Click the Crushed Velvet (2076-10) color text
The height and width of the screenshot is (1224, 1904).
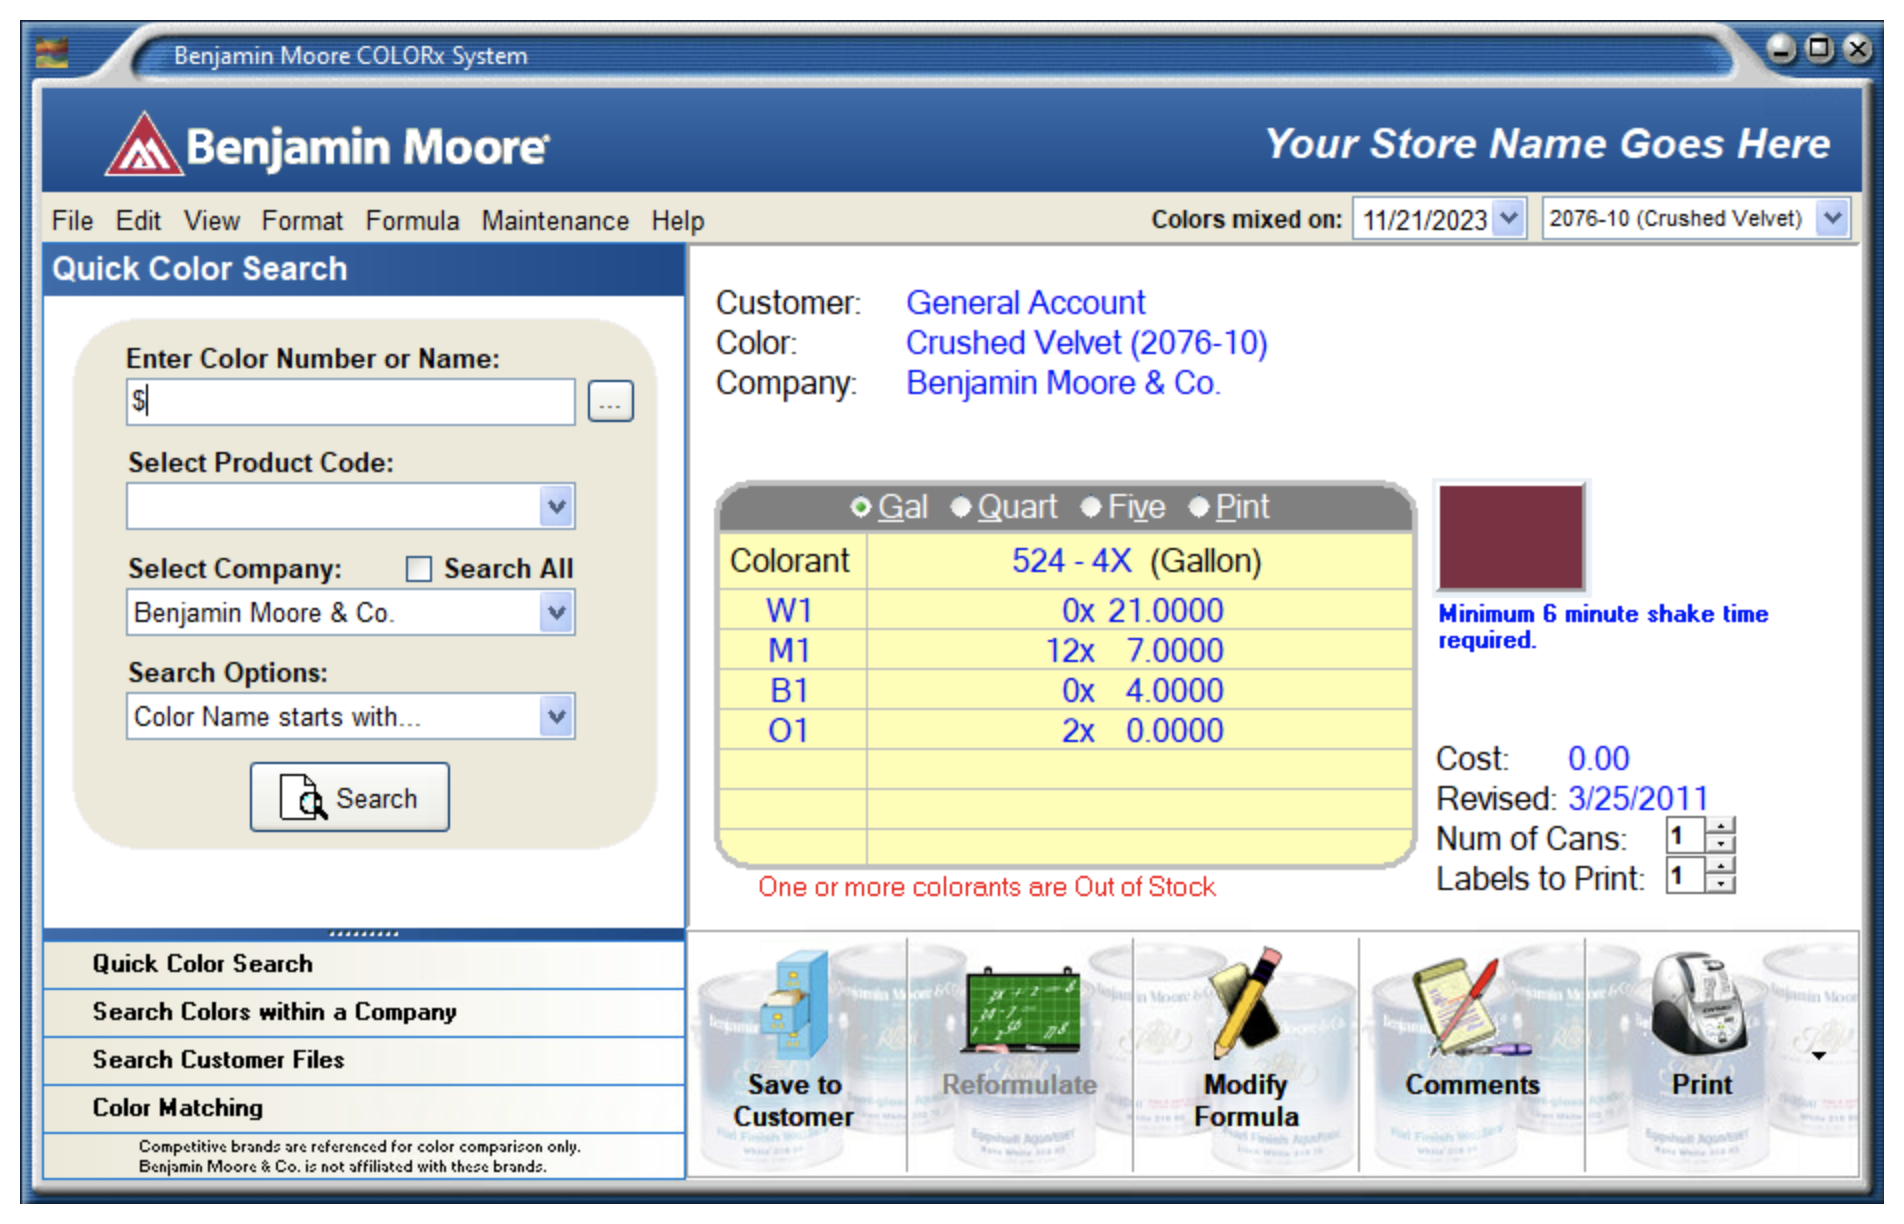point(1087,343)
